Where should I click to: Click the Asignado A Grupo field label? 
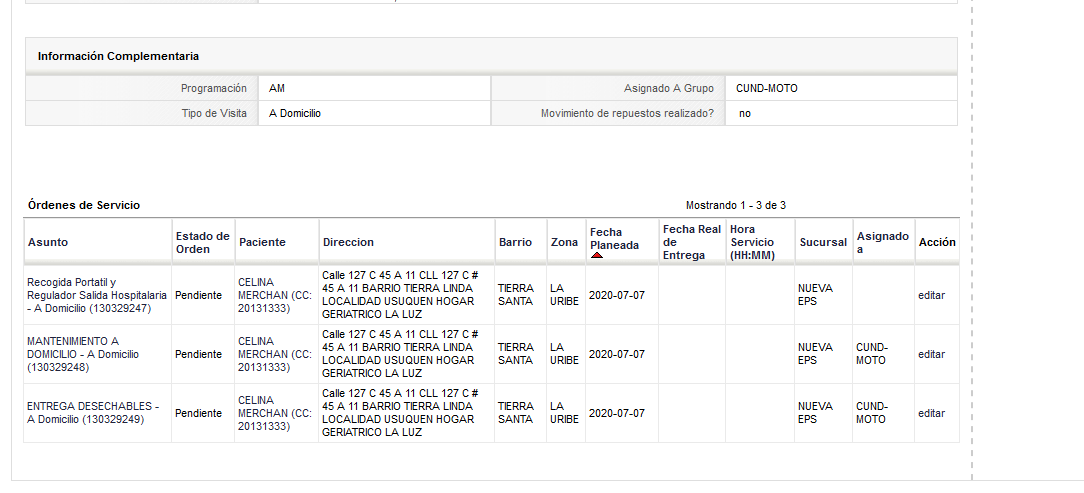coord(669,89)
